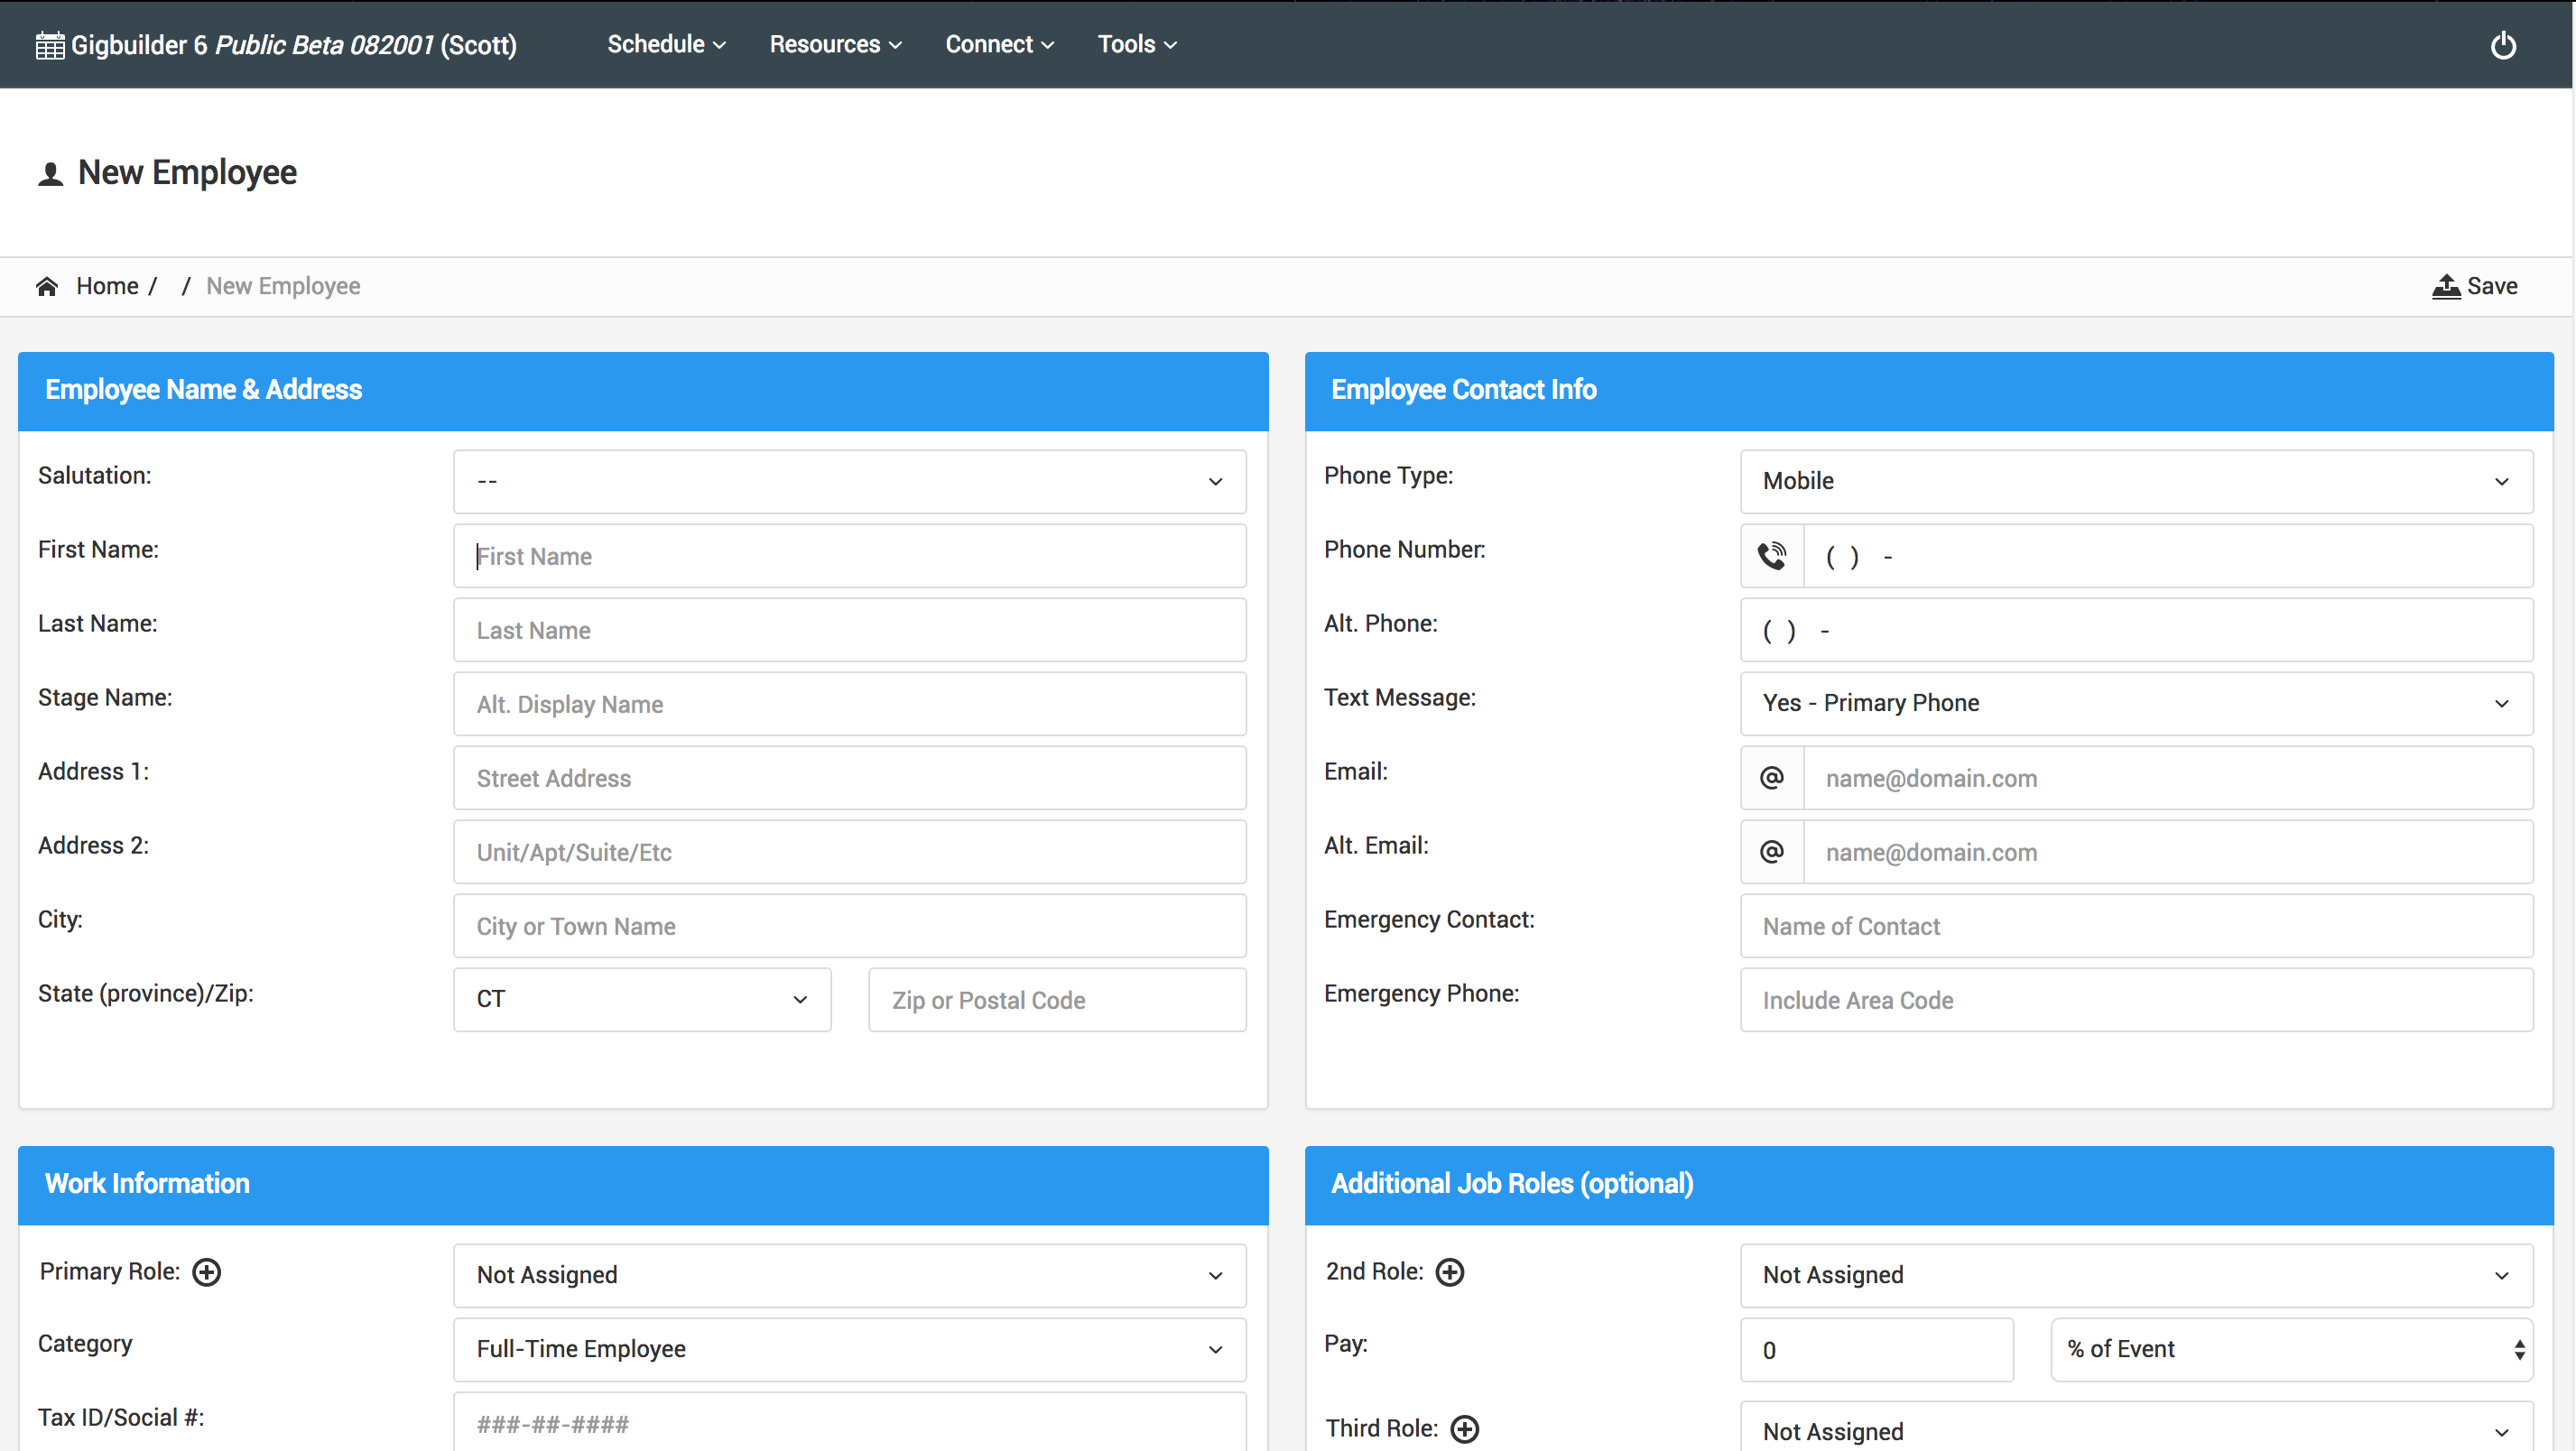Open the Resources menu
The width and height of the screenshot is (2576, 1451).
tap(835, 45)
